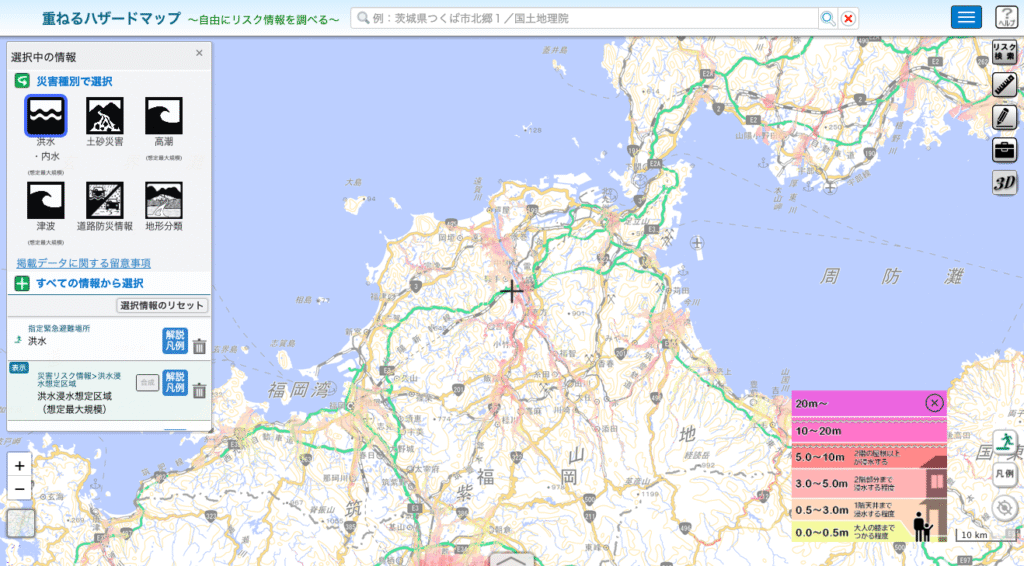The width and height of the screenshot is (1024, 566).
Task: Select the 土砂災害 landslide hazard icon
Action: click(x=105, y=116)
